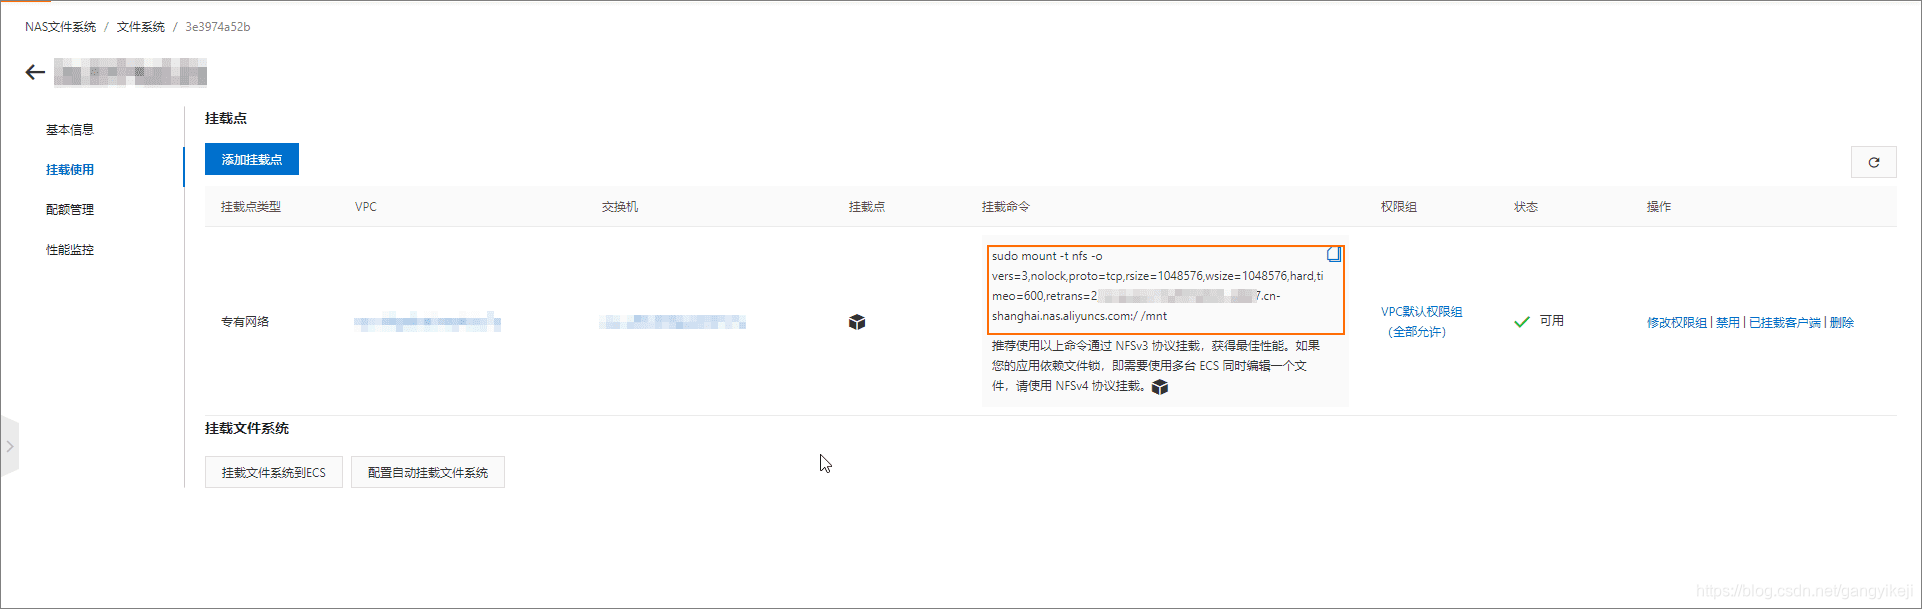This screenshot has width=1922, height=609.
Task: Click 添加挂载点 button
Action: (252, 159)
